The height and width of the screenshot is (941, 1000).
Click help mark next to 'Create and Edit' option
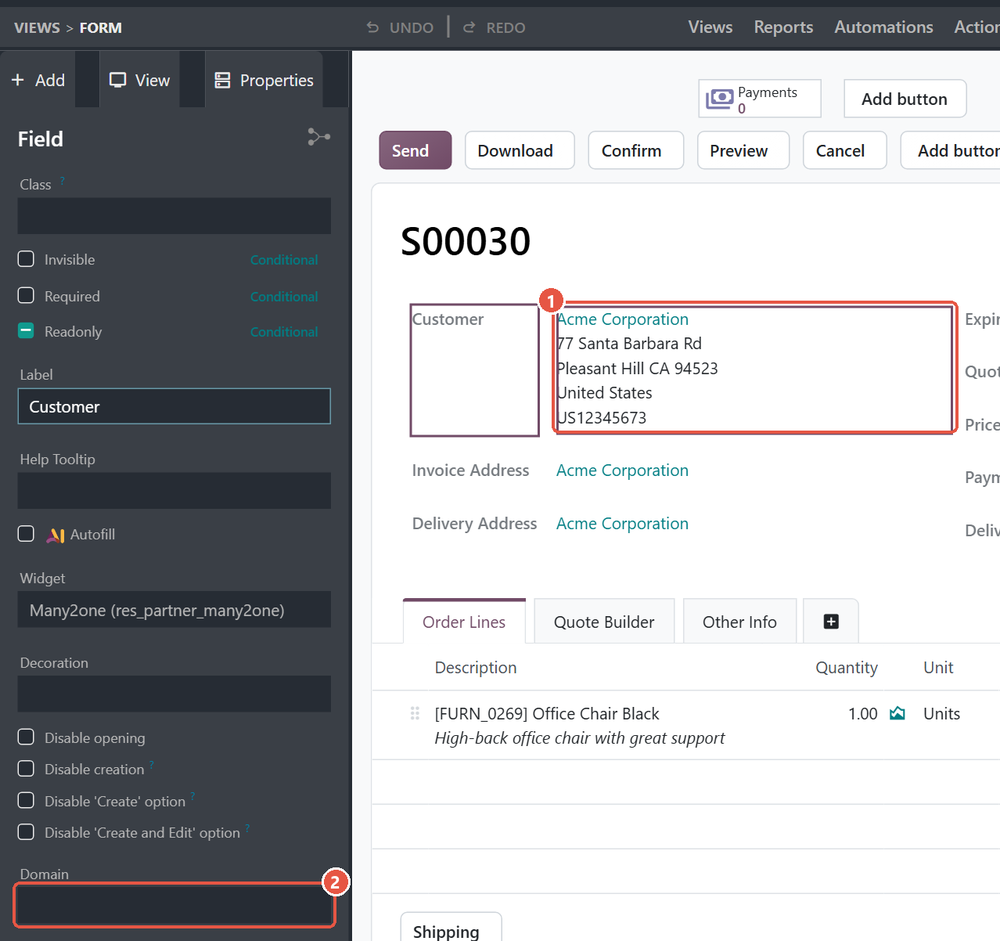point(247,828)
